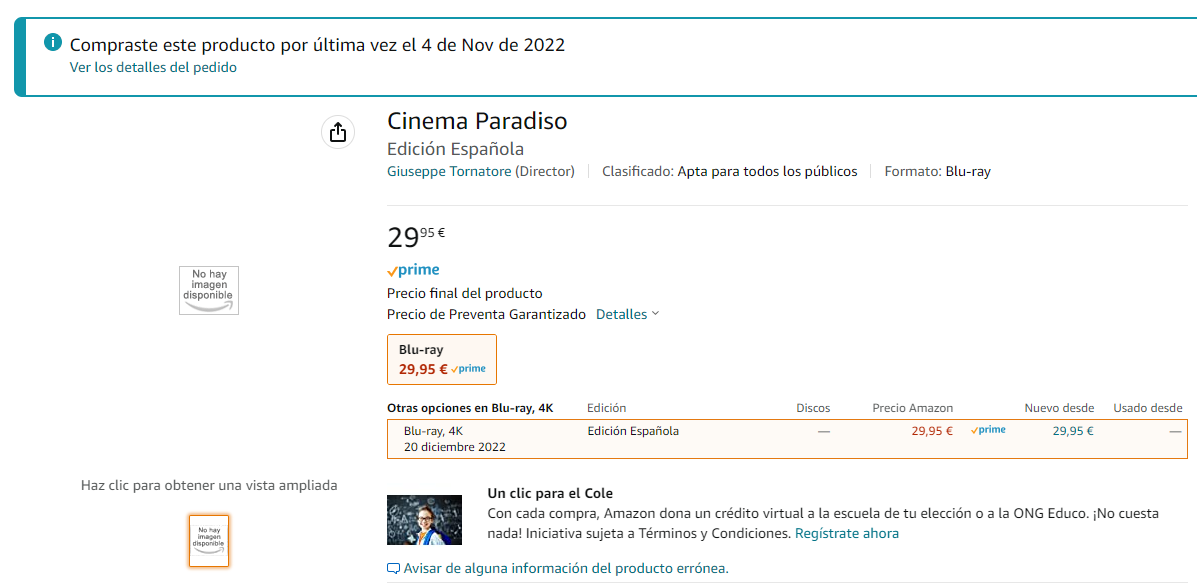The height and width of the screenshot is (585, 1197).
Task: Click the large 29,95 € main price
Action: point(416,238)
